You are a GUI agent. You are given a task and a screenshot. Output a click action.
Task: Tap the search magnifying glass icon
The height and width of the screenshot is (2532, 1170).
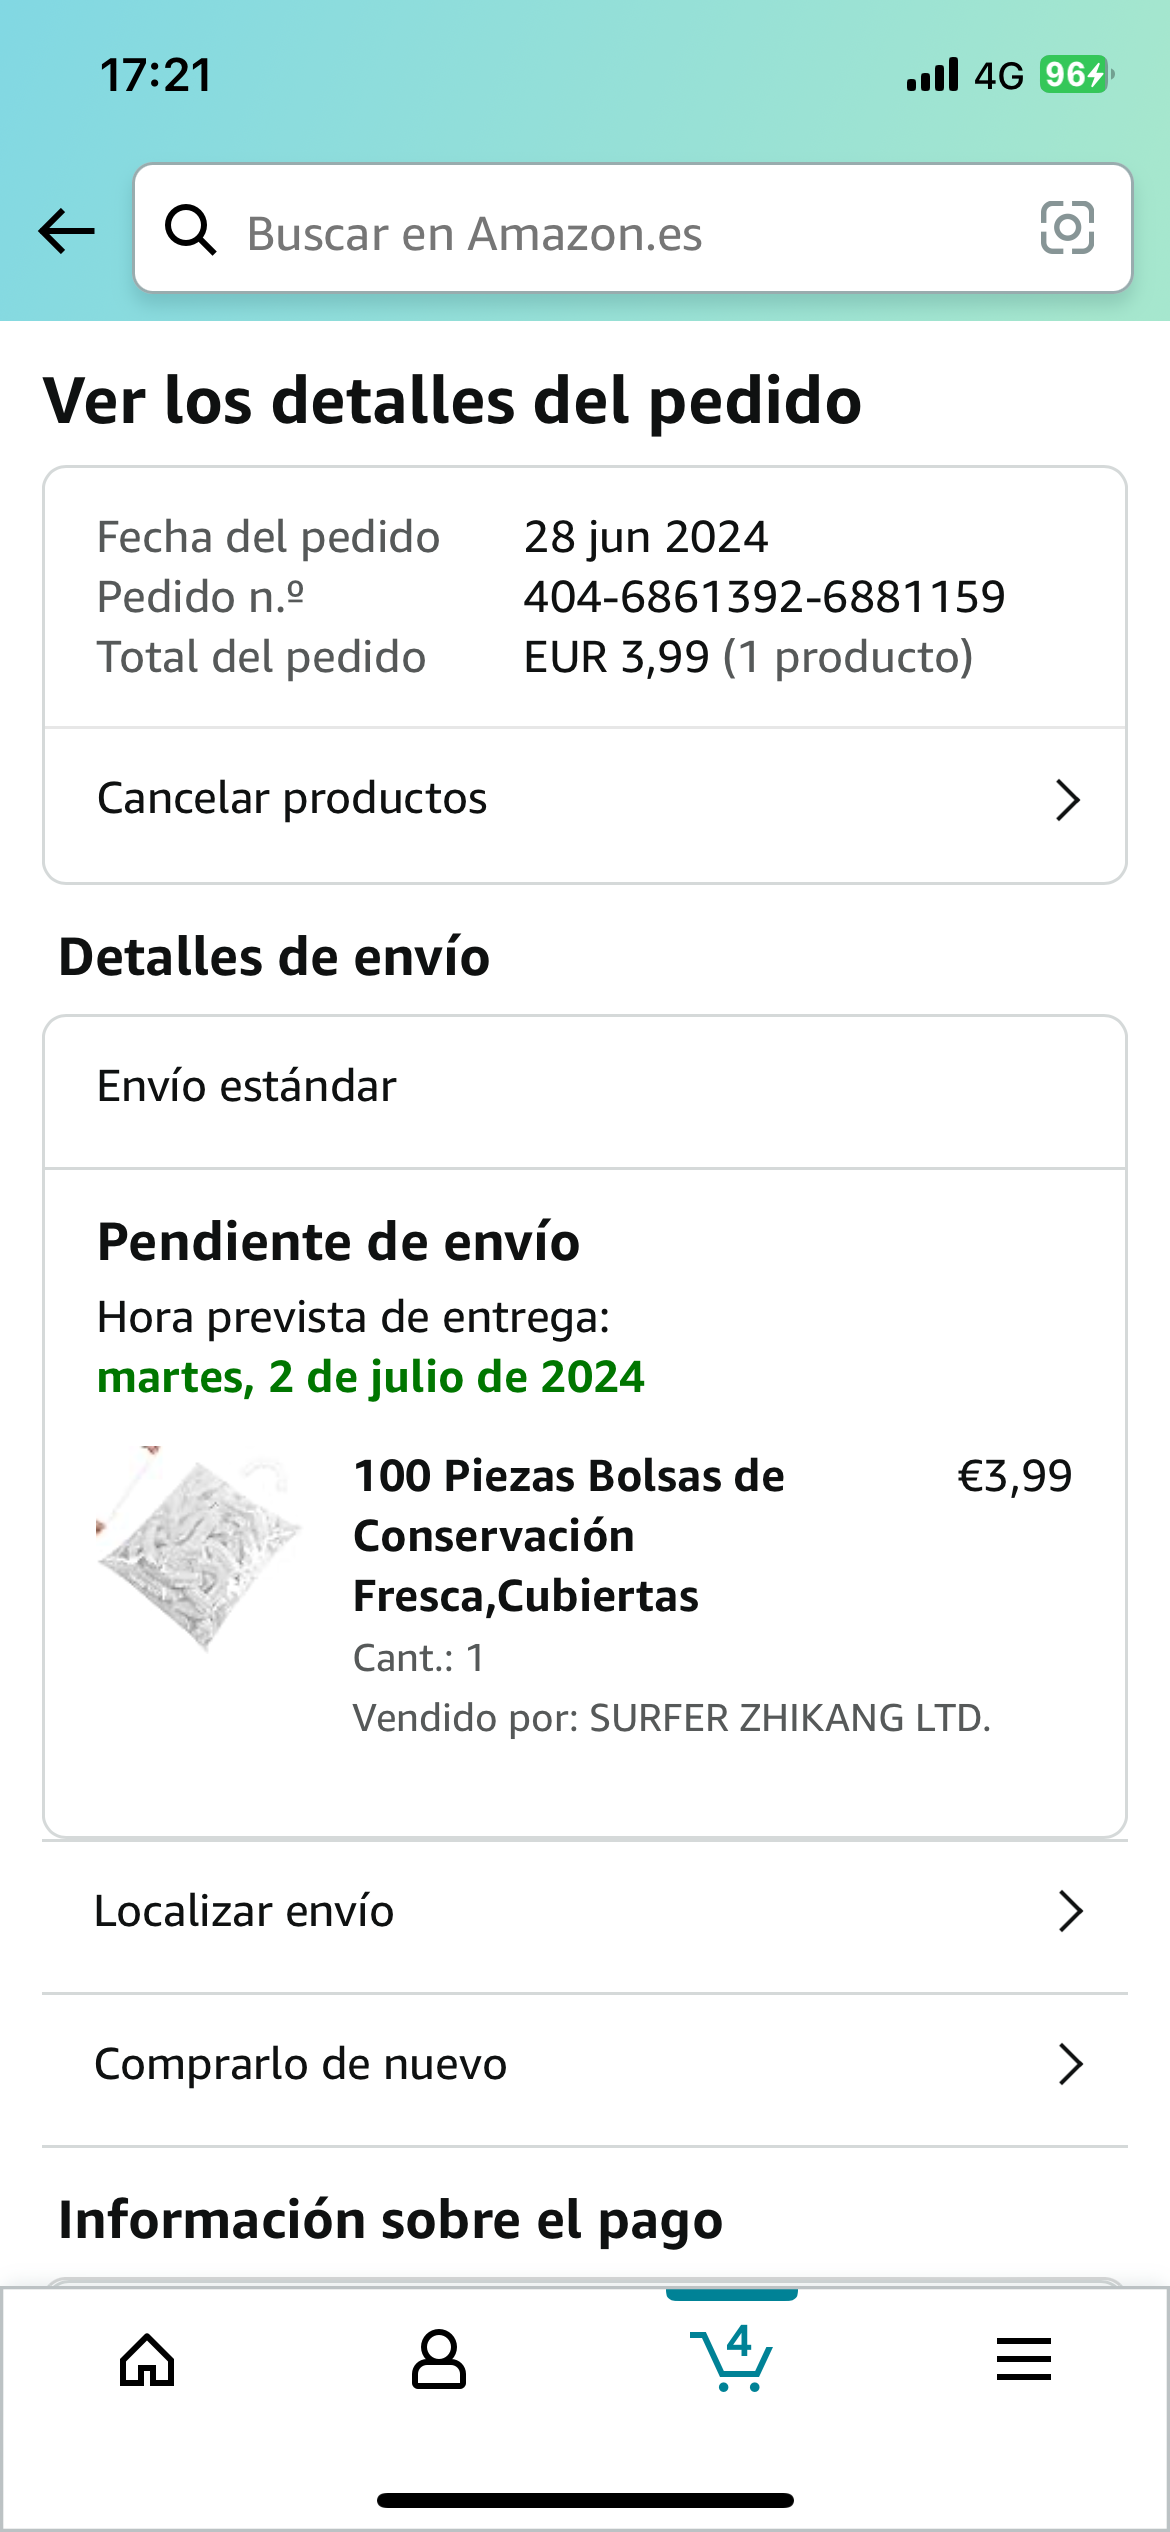pos(190,231)
